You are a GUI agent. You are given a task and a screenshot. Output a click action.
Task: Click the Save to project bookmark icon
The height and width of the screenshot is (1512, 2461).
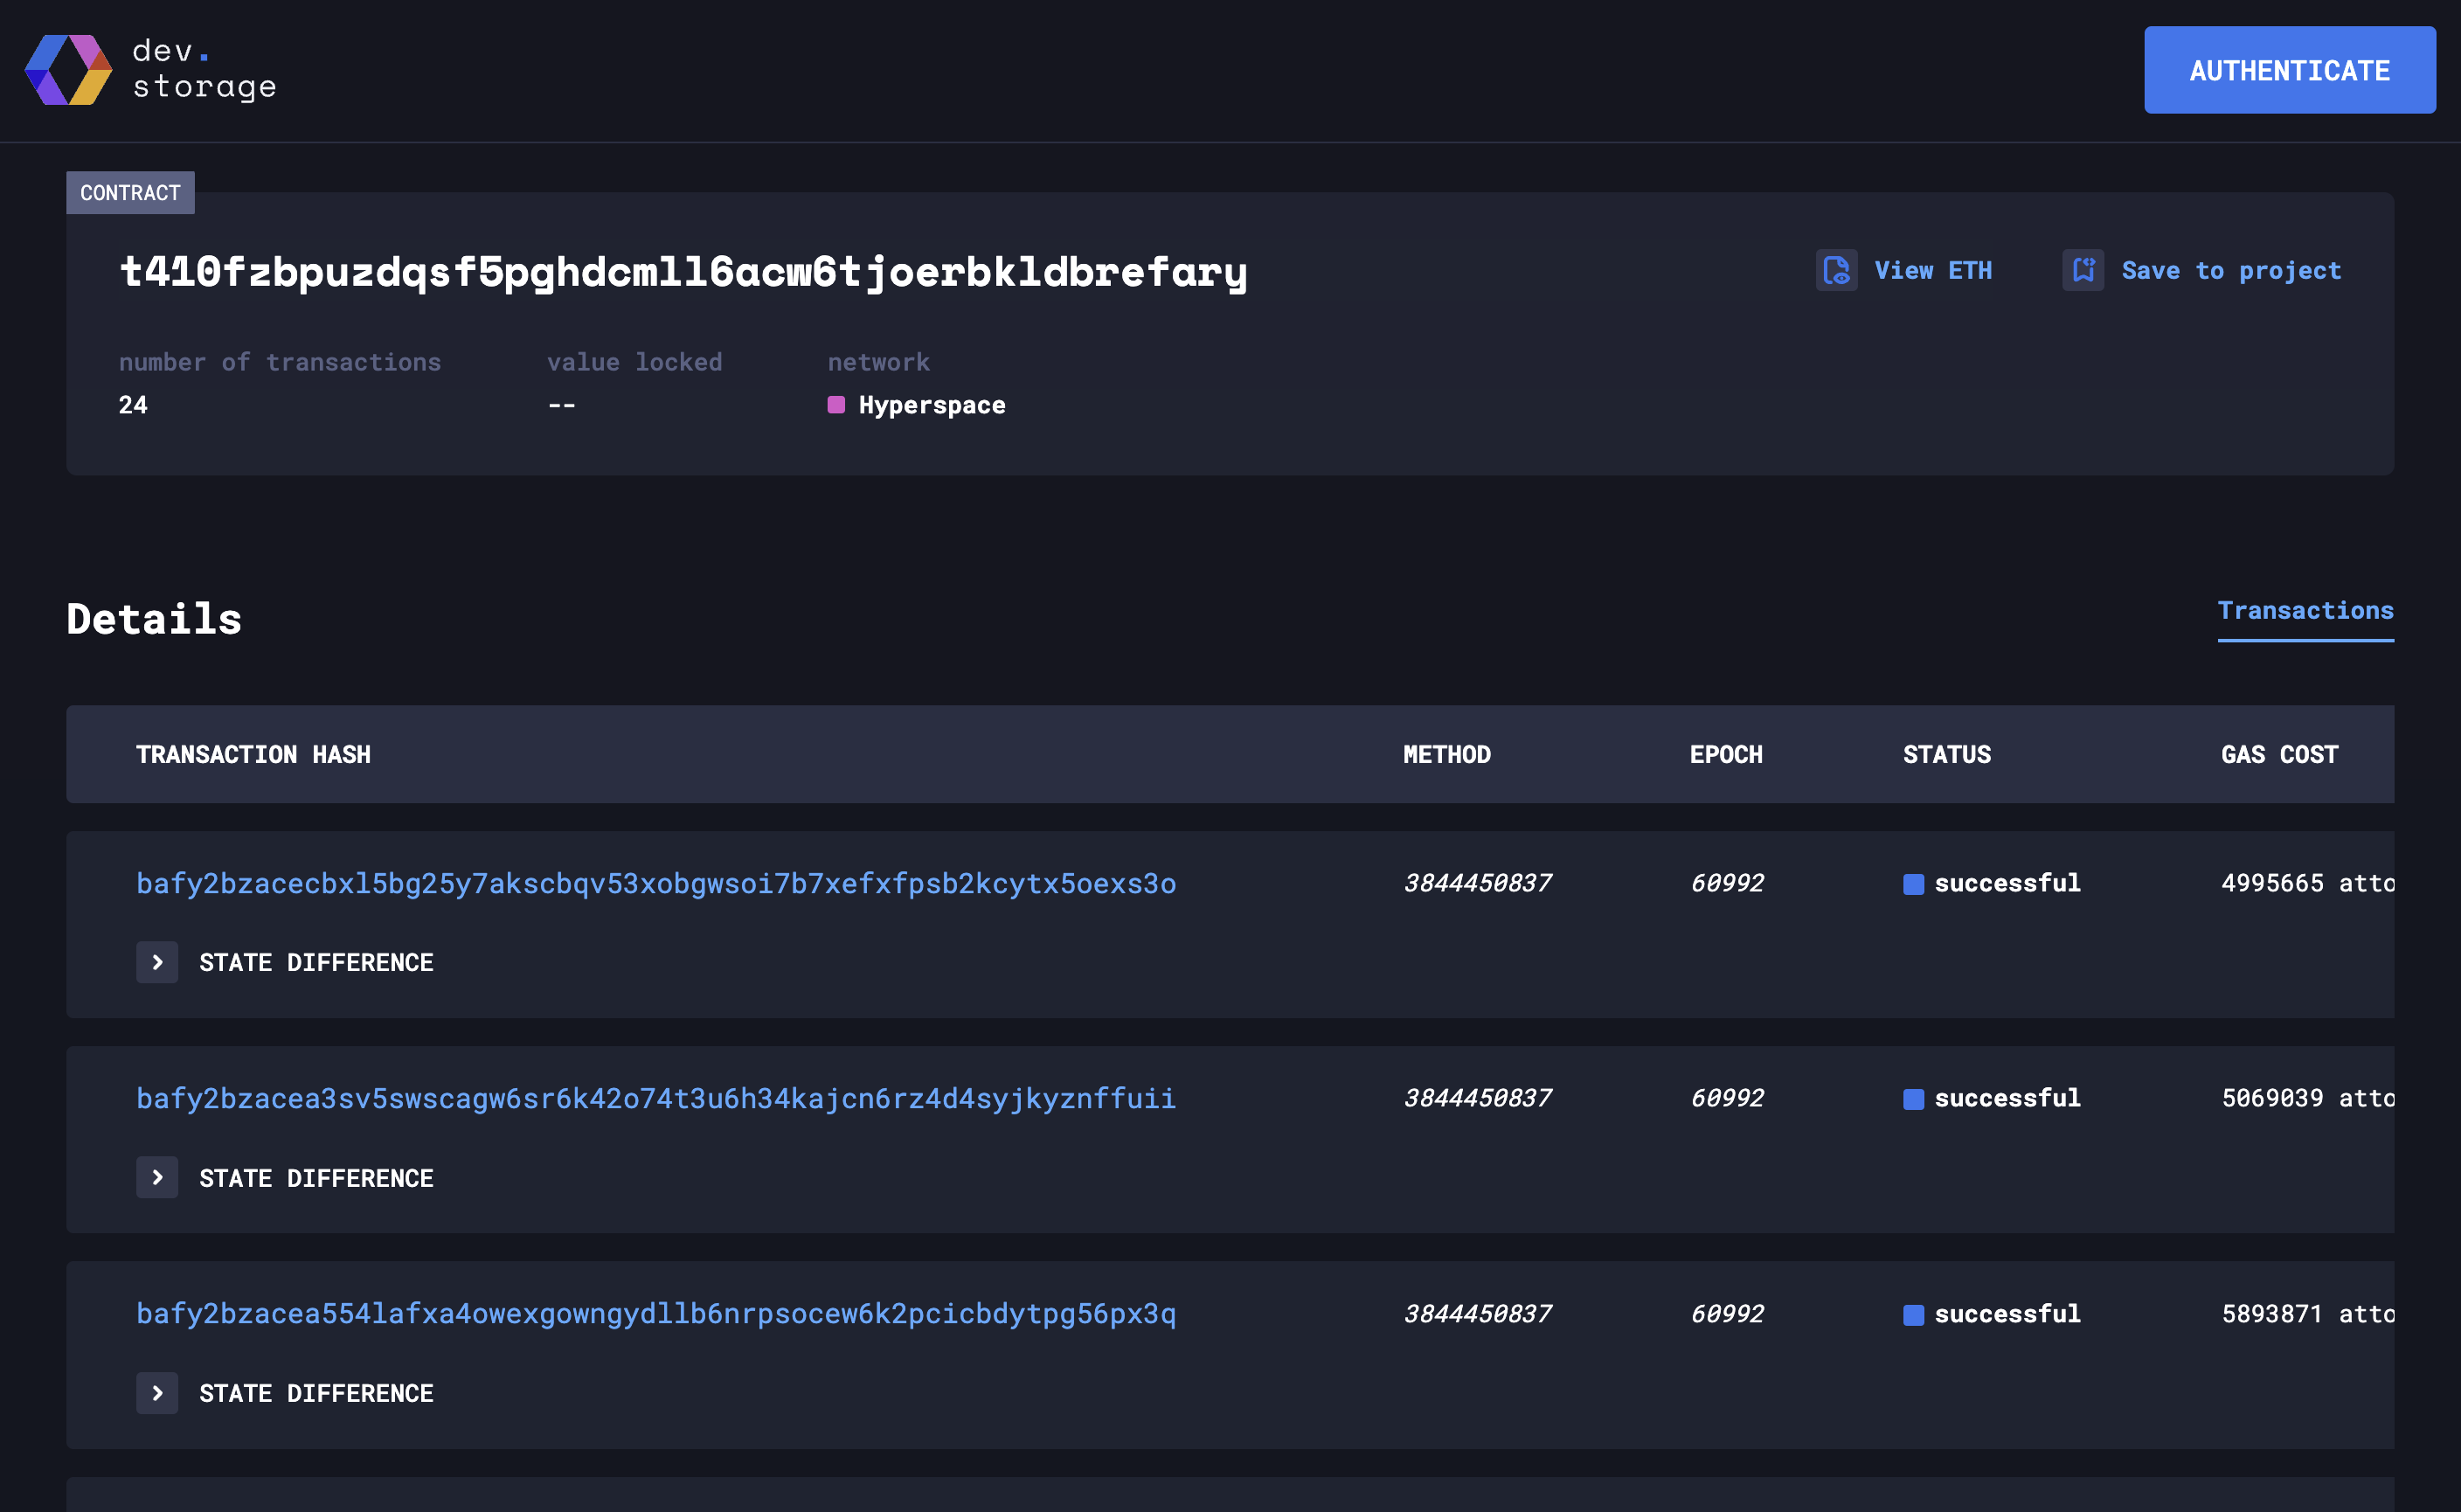[x=2083, y=270]
